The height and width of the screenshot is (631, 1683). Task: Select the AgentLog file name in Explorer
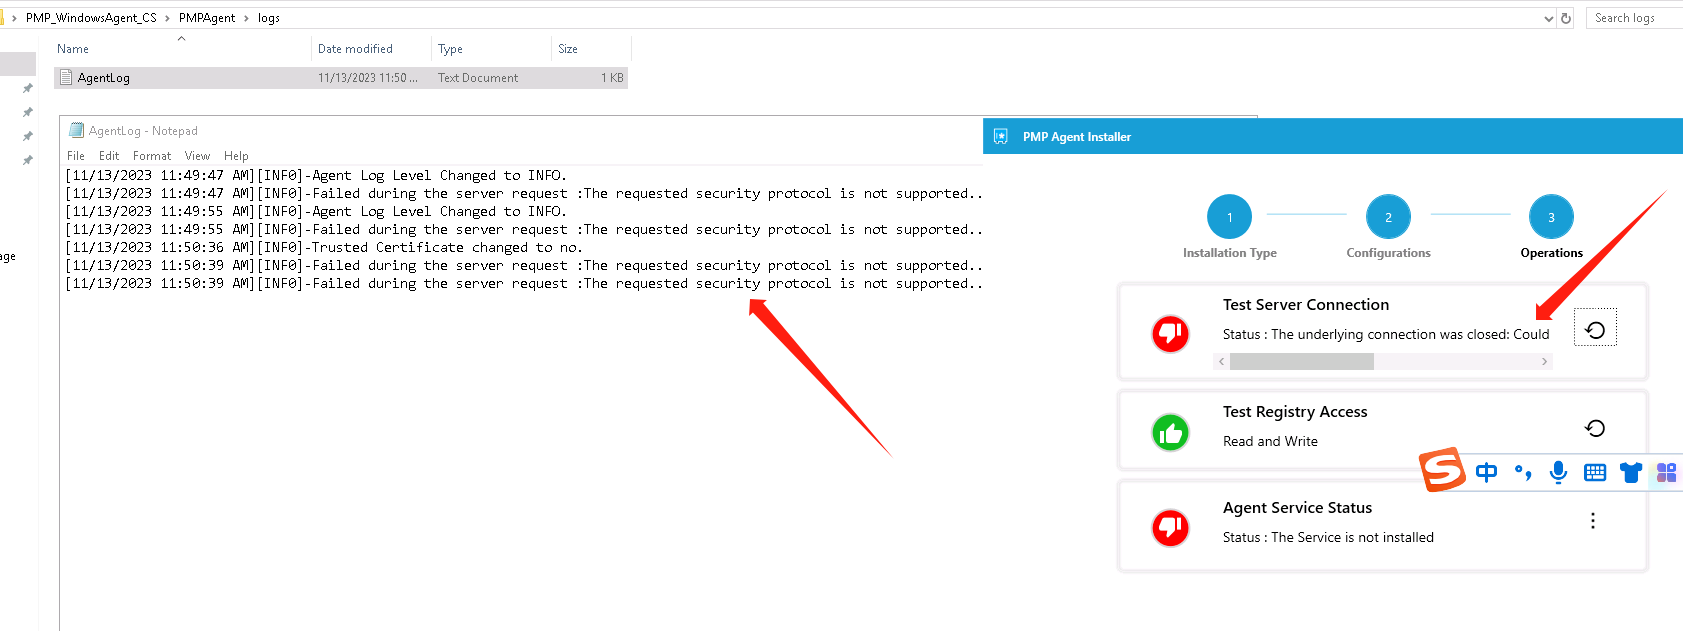(104, 78)
